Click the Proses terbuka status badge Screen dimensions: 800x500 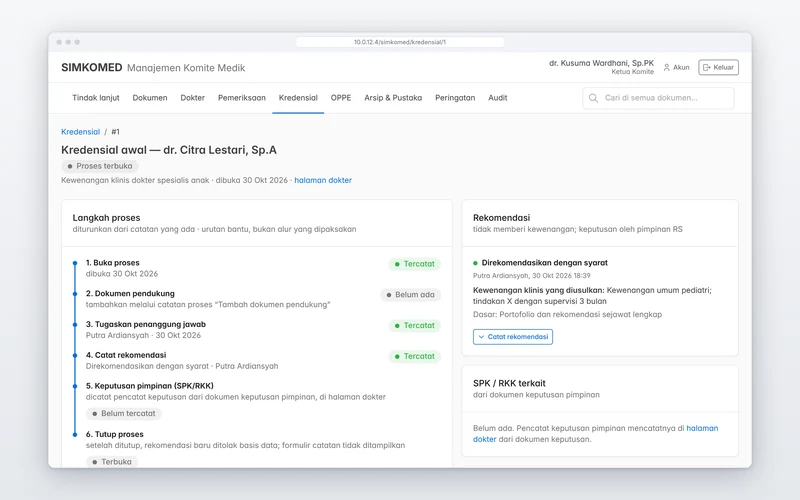[x=100, y=166]
